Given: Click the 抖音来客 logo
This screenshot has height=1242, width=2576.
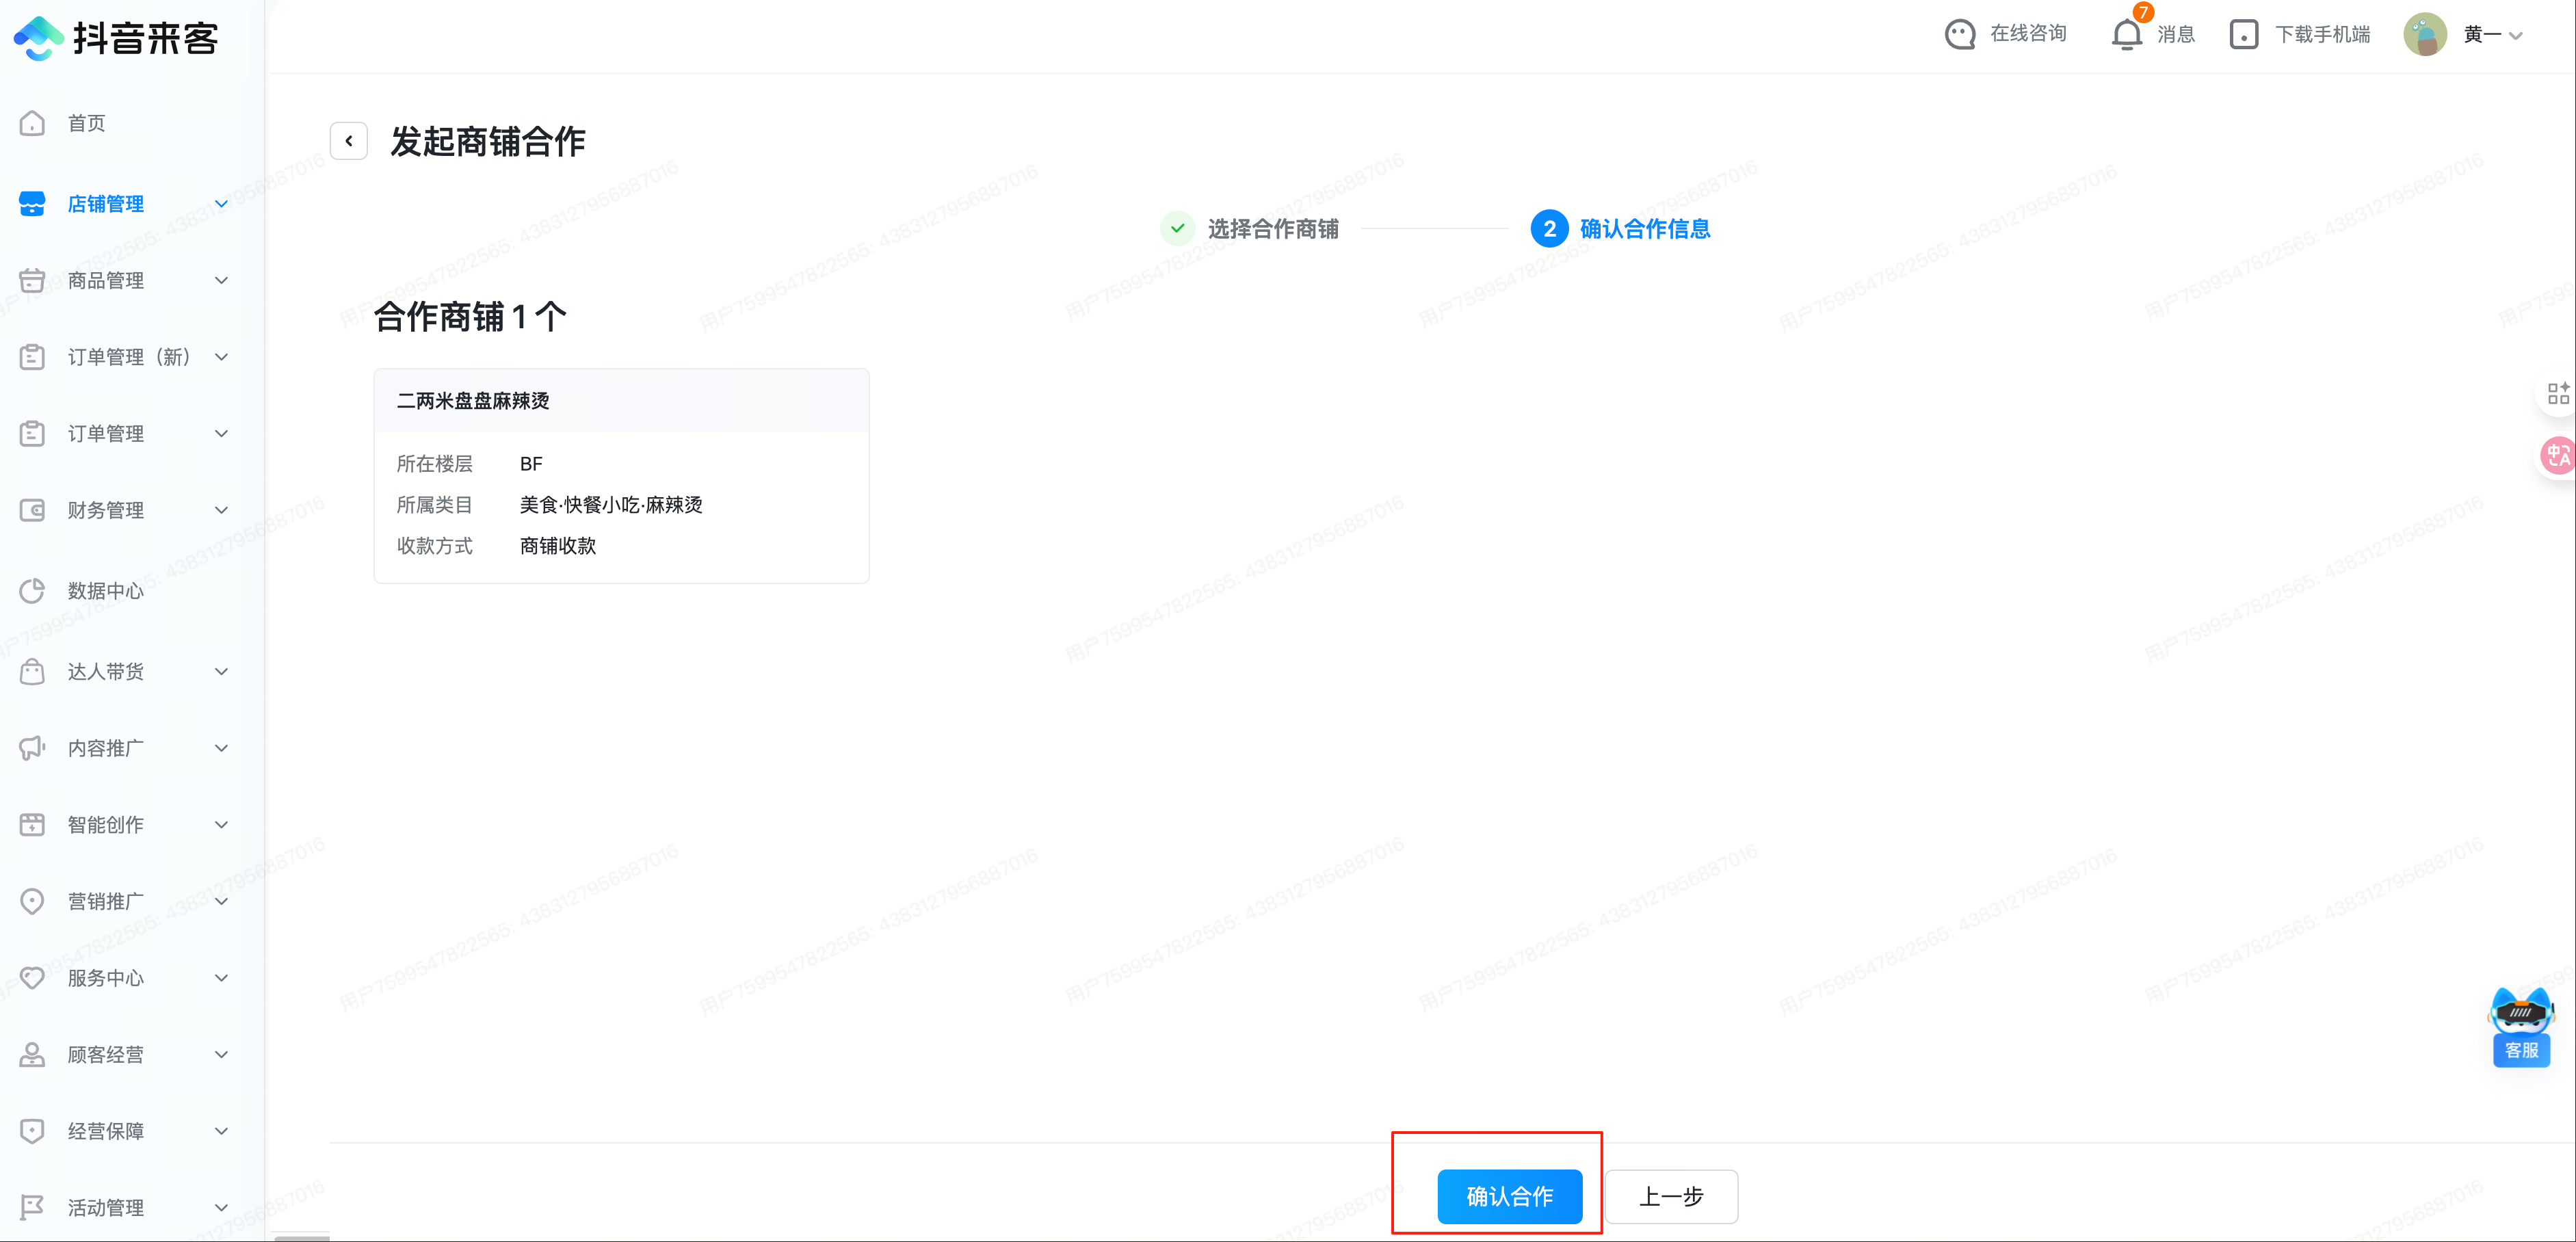Looking at the screenshot, I should [x=116, y=38].
